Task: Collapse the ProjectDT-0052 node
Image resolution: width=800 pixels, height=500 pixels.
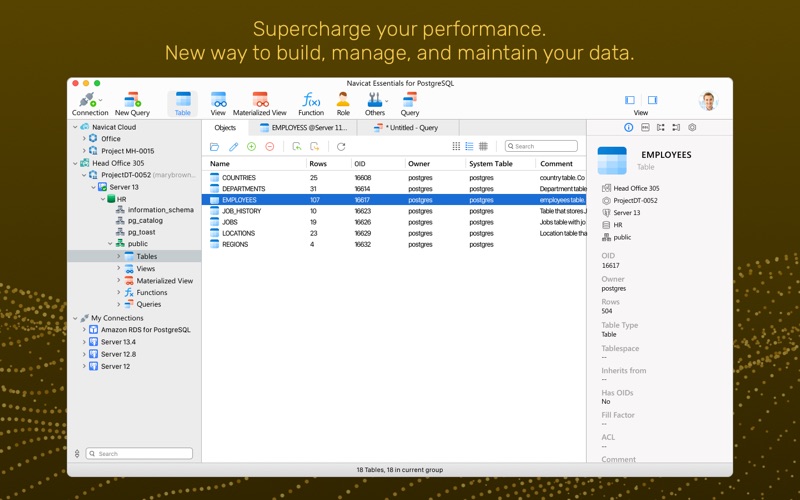Action: [x=84, y=175]
